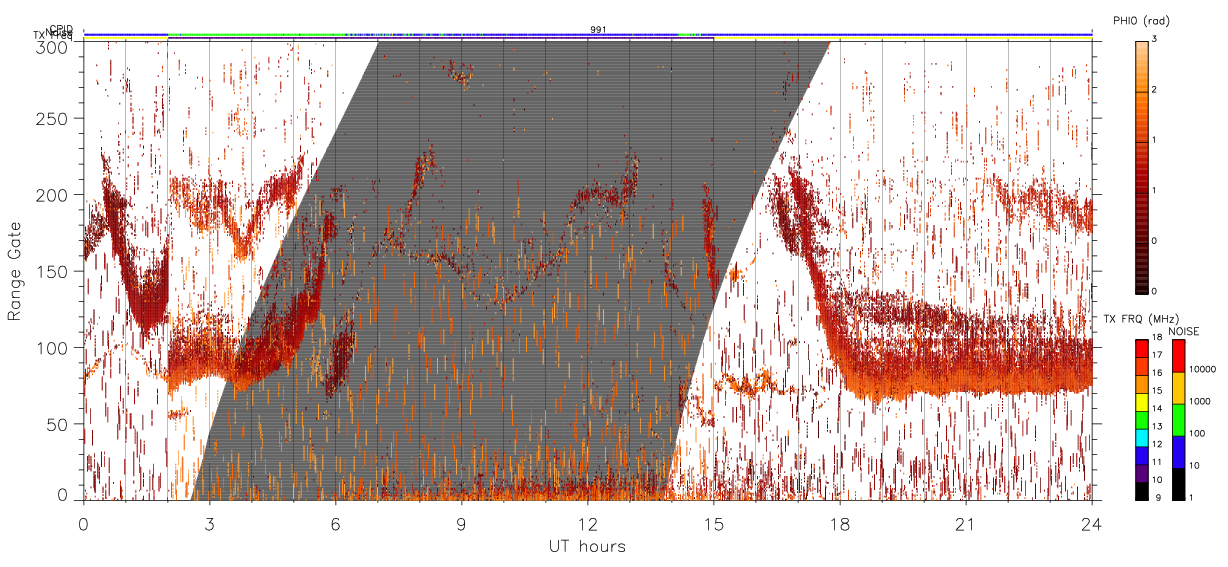This screenshot has height=567, width=1228.
Task: Click the x-axis tick label '15'
Action: 714,523
